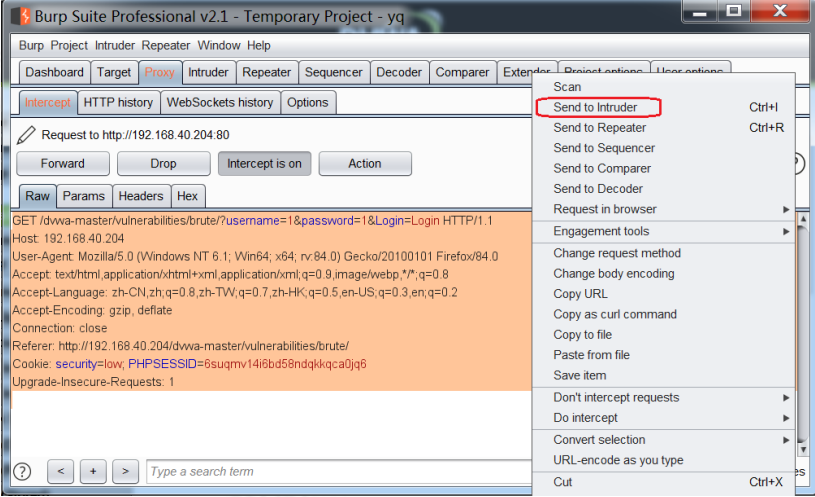Expand the Don't intercept requests submenu
This screenshot has height=497, width=815.
point(664,398)
